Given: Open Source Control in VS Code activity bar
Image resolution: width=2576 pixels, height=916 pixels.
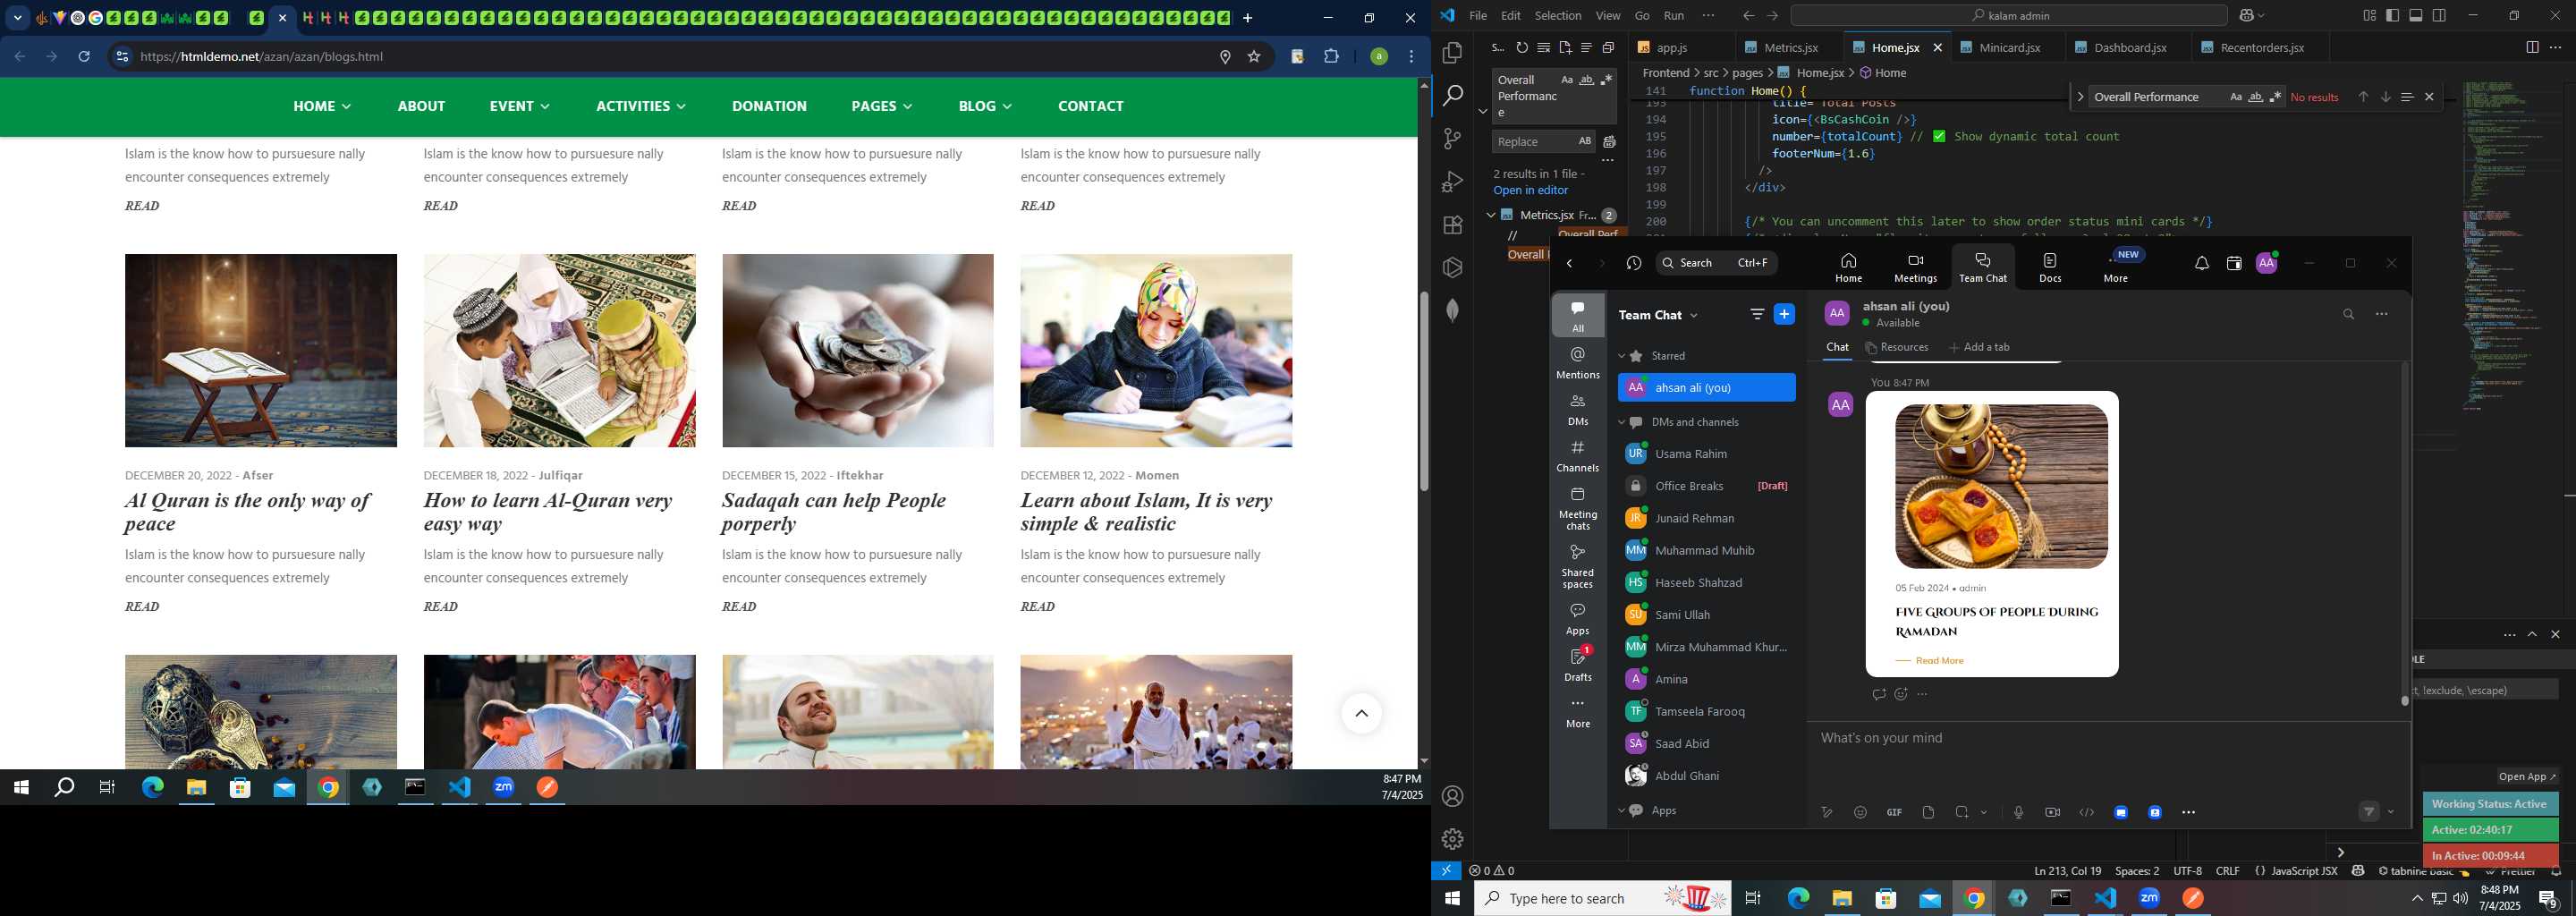Looking at the screenshot, I should (x=1452, y=139).
